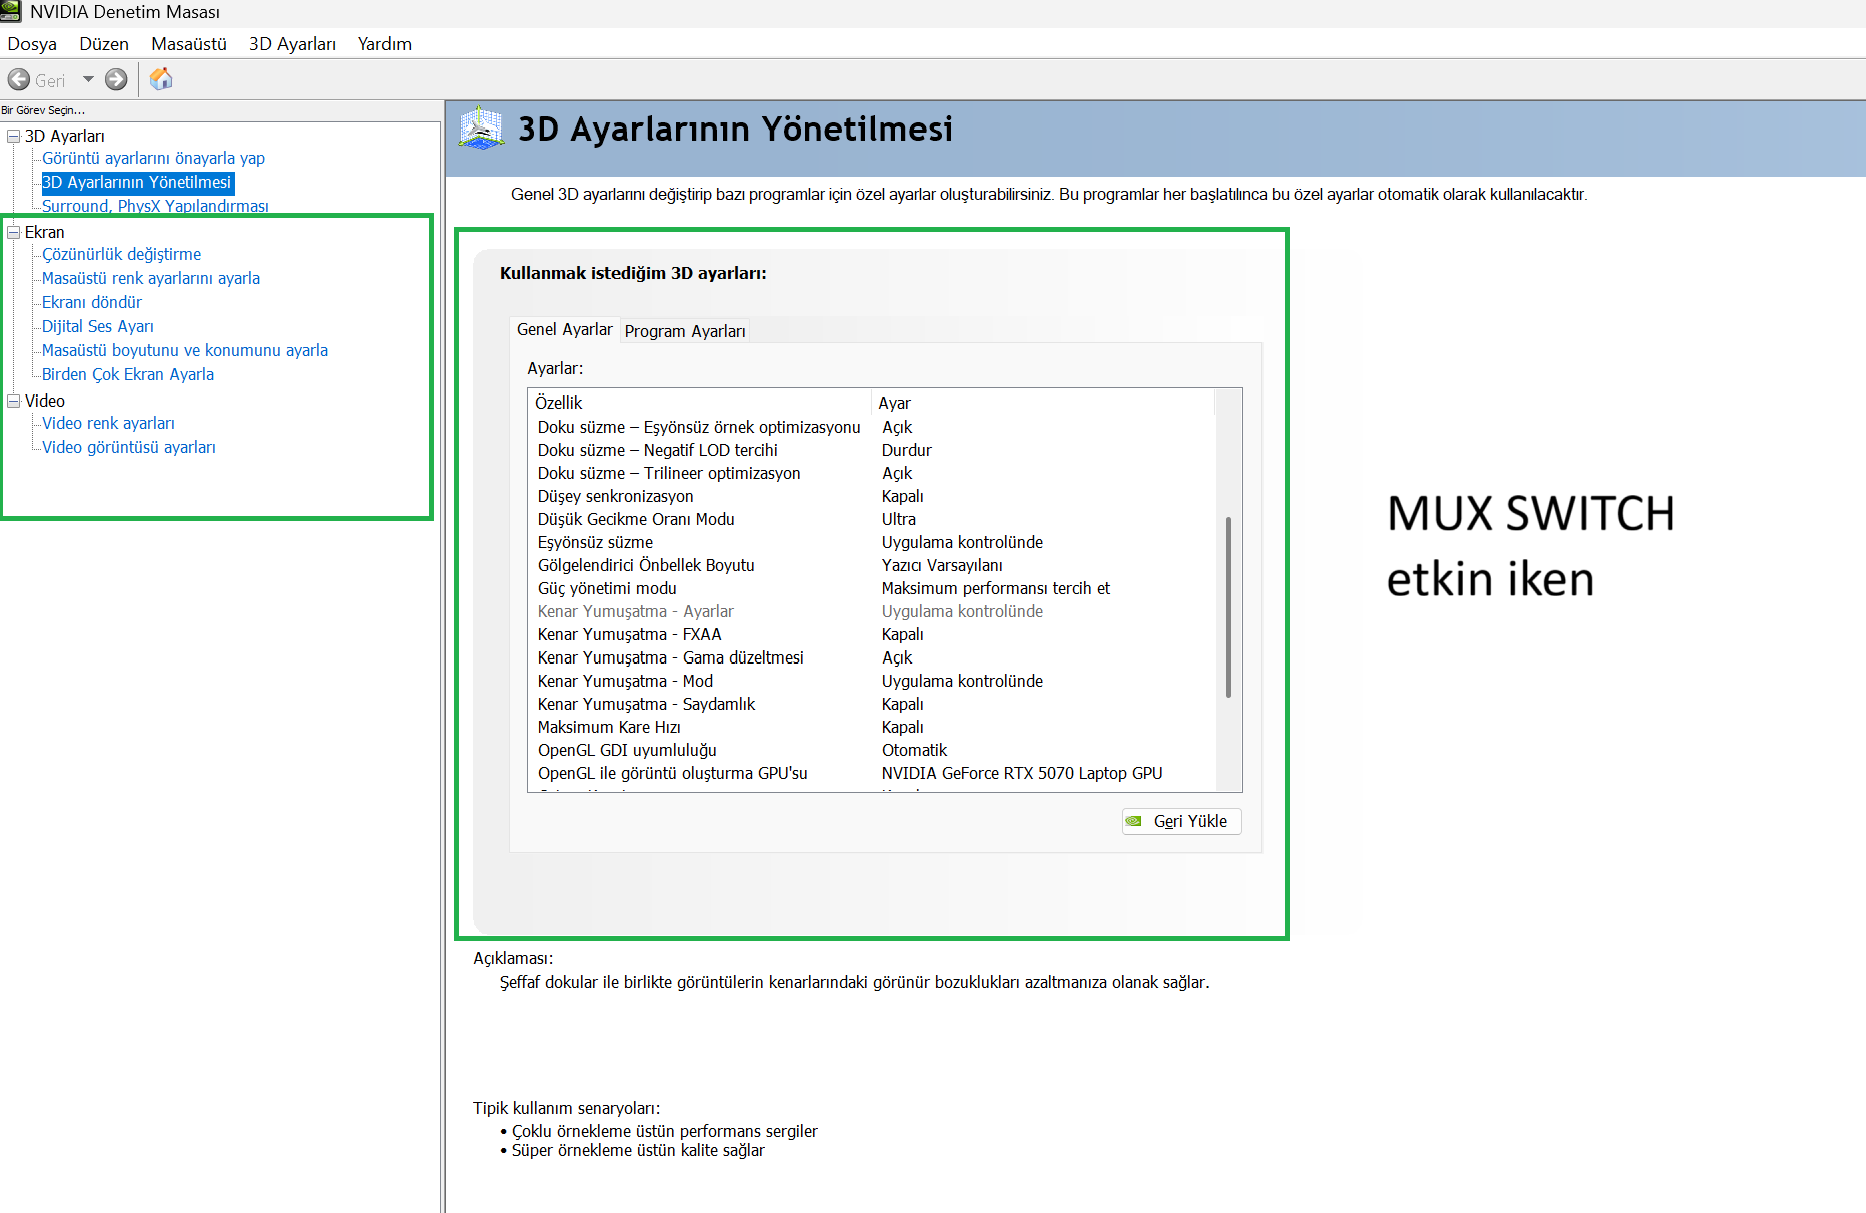Open Birden Çok Ekran Ayarla

click(x=128, y=374)
